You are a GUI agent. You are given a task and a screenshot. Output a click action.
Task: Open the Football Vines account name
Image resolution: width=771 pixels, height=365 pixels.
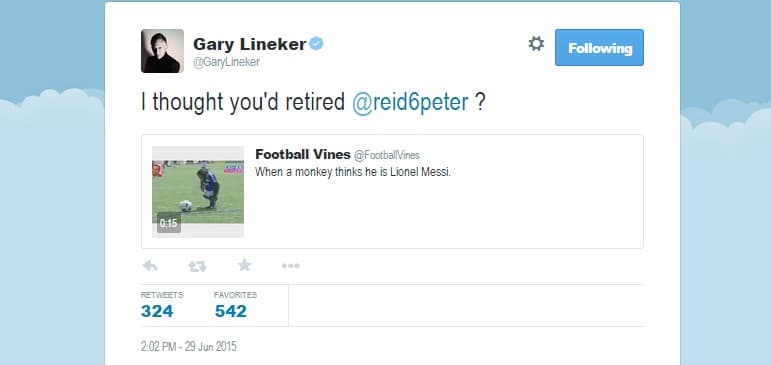pyautogui.click(x=303, y=154)
